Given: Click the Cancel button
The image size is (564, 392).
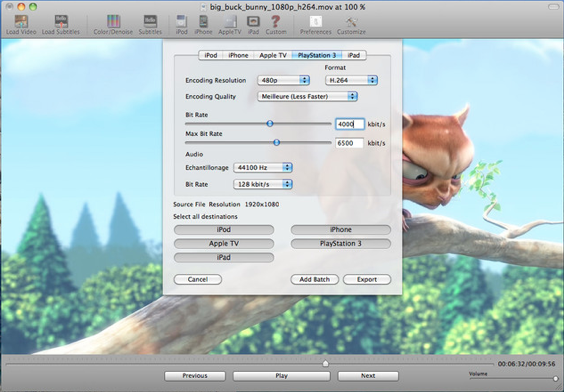Looking at the screenshot, I should tap(198, 279).
